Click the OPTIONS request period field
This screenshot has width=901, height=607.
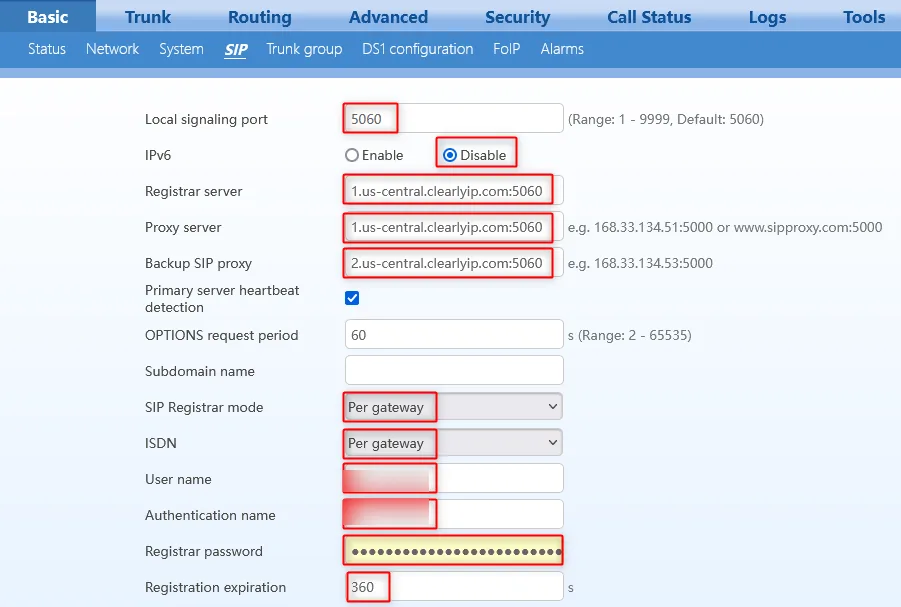454,335
